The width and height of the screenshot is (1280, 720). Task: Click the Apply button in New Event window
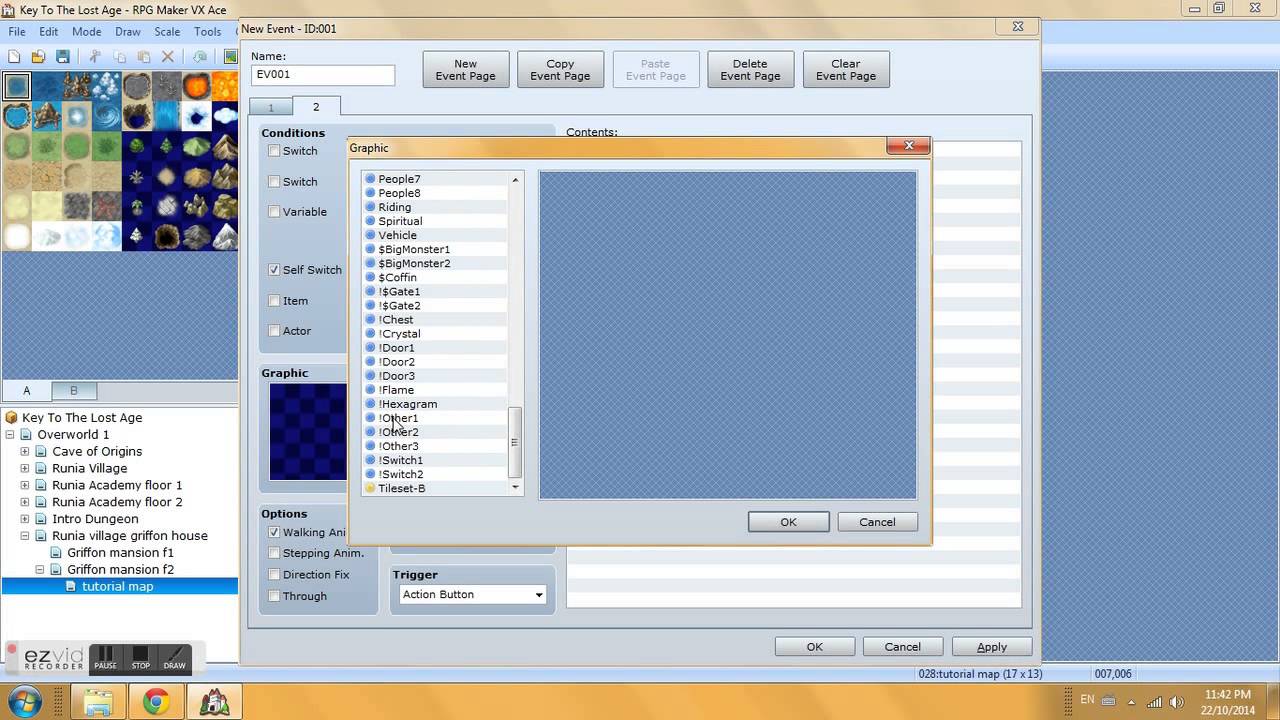click(991, 647)
